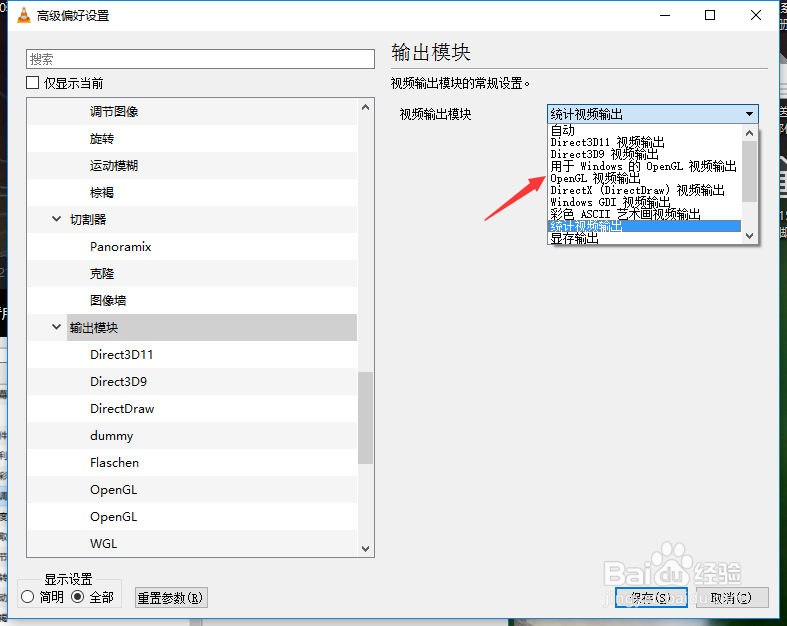Image resolution: width=787 pixels, height=626 pixels.
Task: Click the settings tree scrollbar thumb
Action: pyautogui.click(x=365, y=418)
